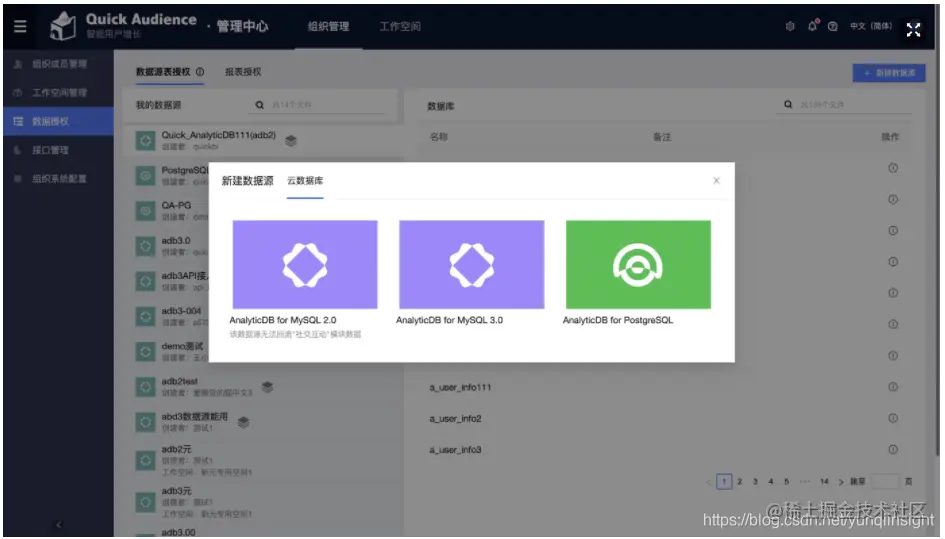This screenshot has width=945, height=539.
Task: Click action icon for a_user_info2
Action: pyautogui.click(x=893, y=418)
